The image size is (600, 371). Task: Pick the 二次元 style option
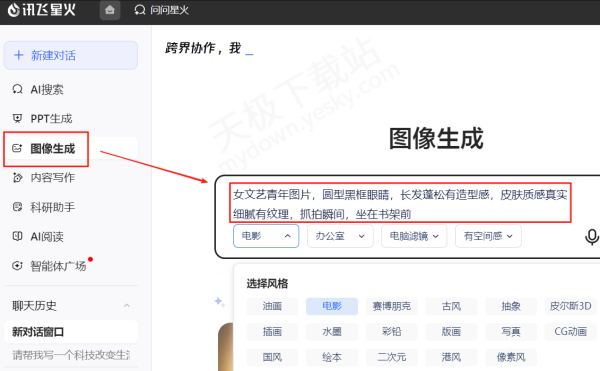(391, 357)
